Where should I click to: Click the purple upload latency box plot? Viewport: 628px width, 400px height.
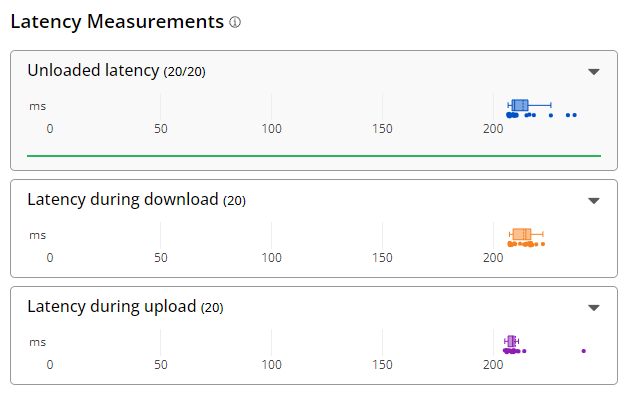point(512,341)
